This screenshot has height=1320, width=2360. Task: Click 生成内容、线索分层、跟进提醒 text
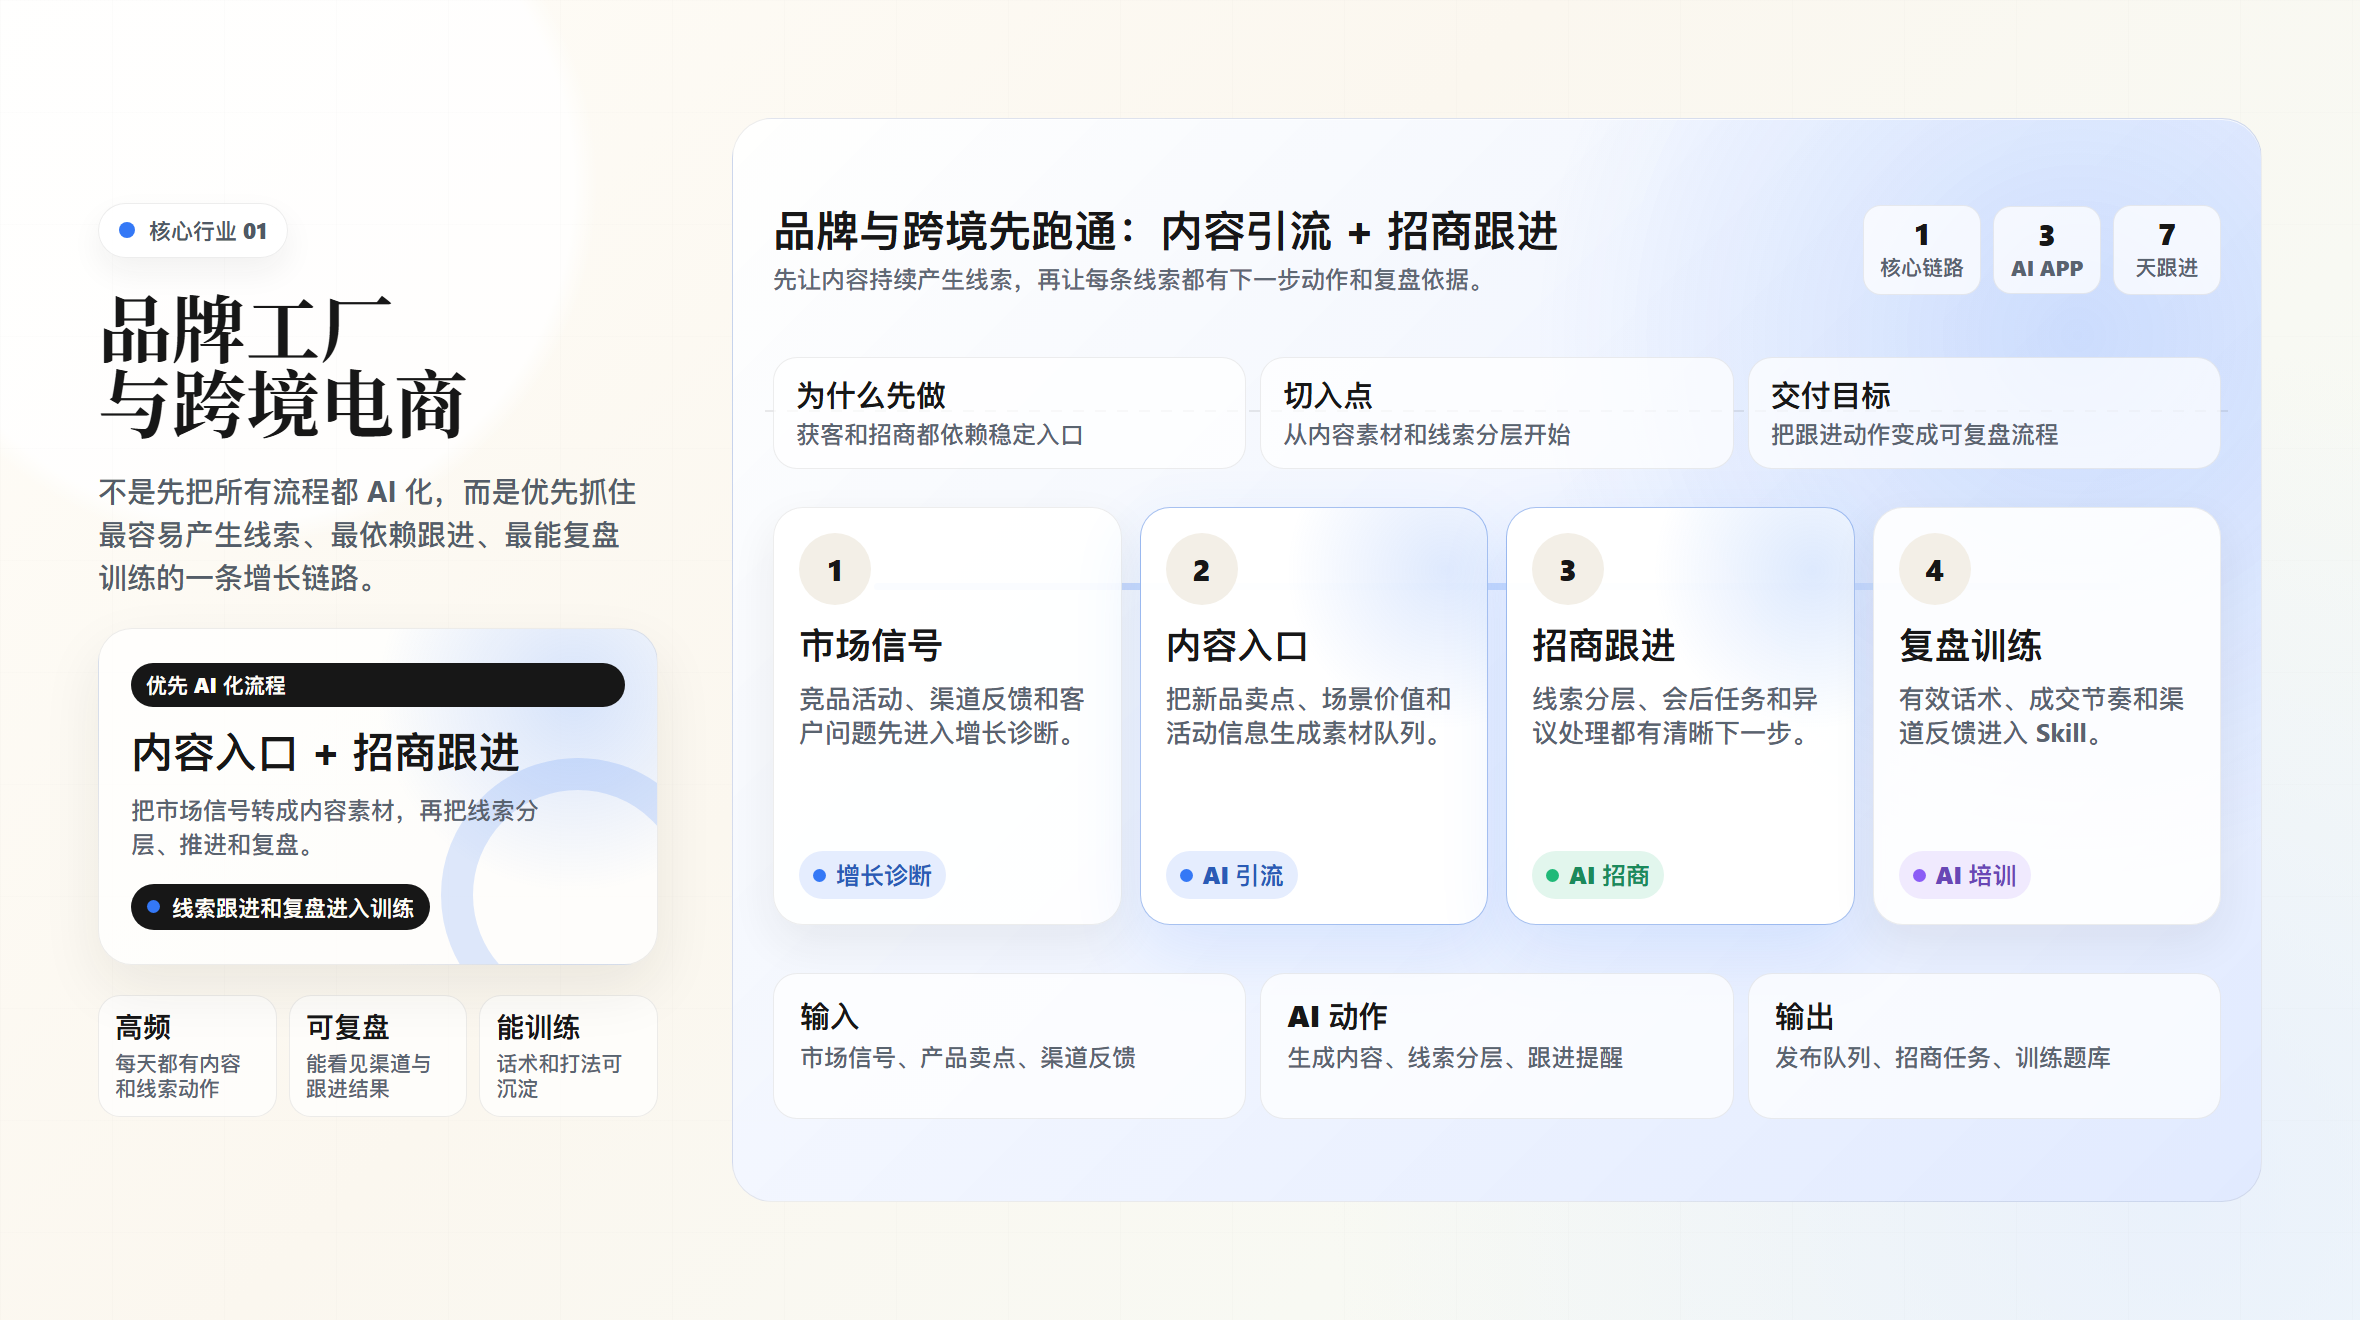1455,1058
